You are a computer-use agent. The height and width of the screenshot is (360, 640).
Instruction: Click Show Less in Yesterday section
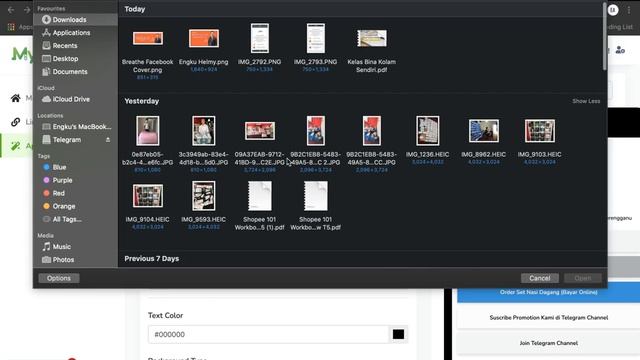click(586, 101)
